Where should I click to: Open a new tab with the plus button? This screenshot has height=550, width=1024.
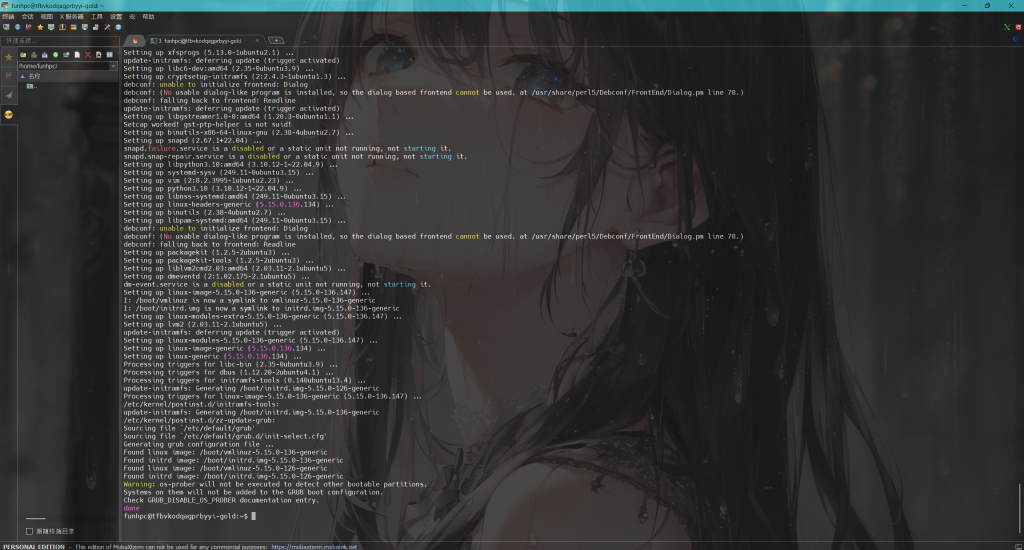pyautogui.click(x=276, y=40)
